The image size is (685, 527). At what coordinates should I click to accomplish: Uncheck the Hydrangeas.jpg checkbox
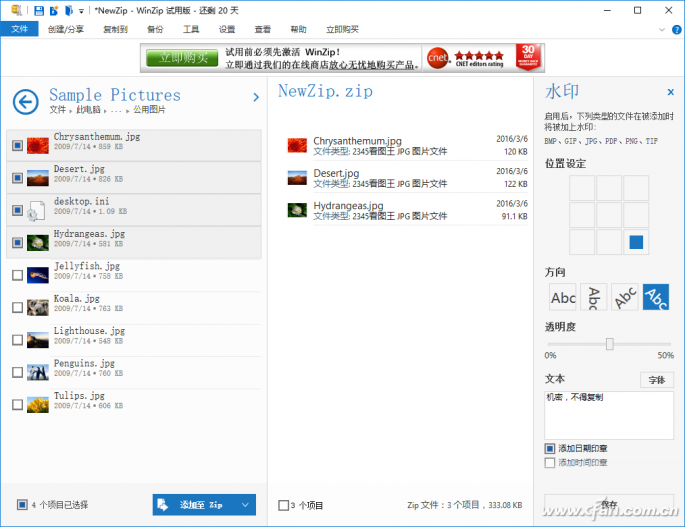17,243
